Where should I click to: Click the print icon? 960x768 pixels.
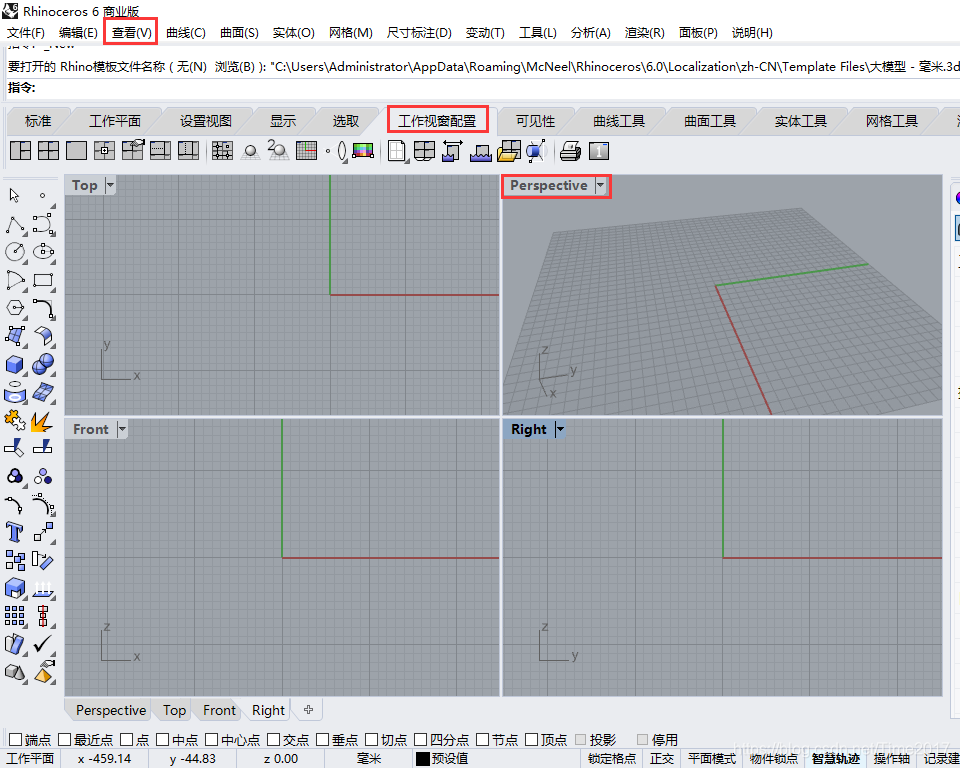click(570, 151)
